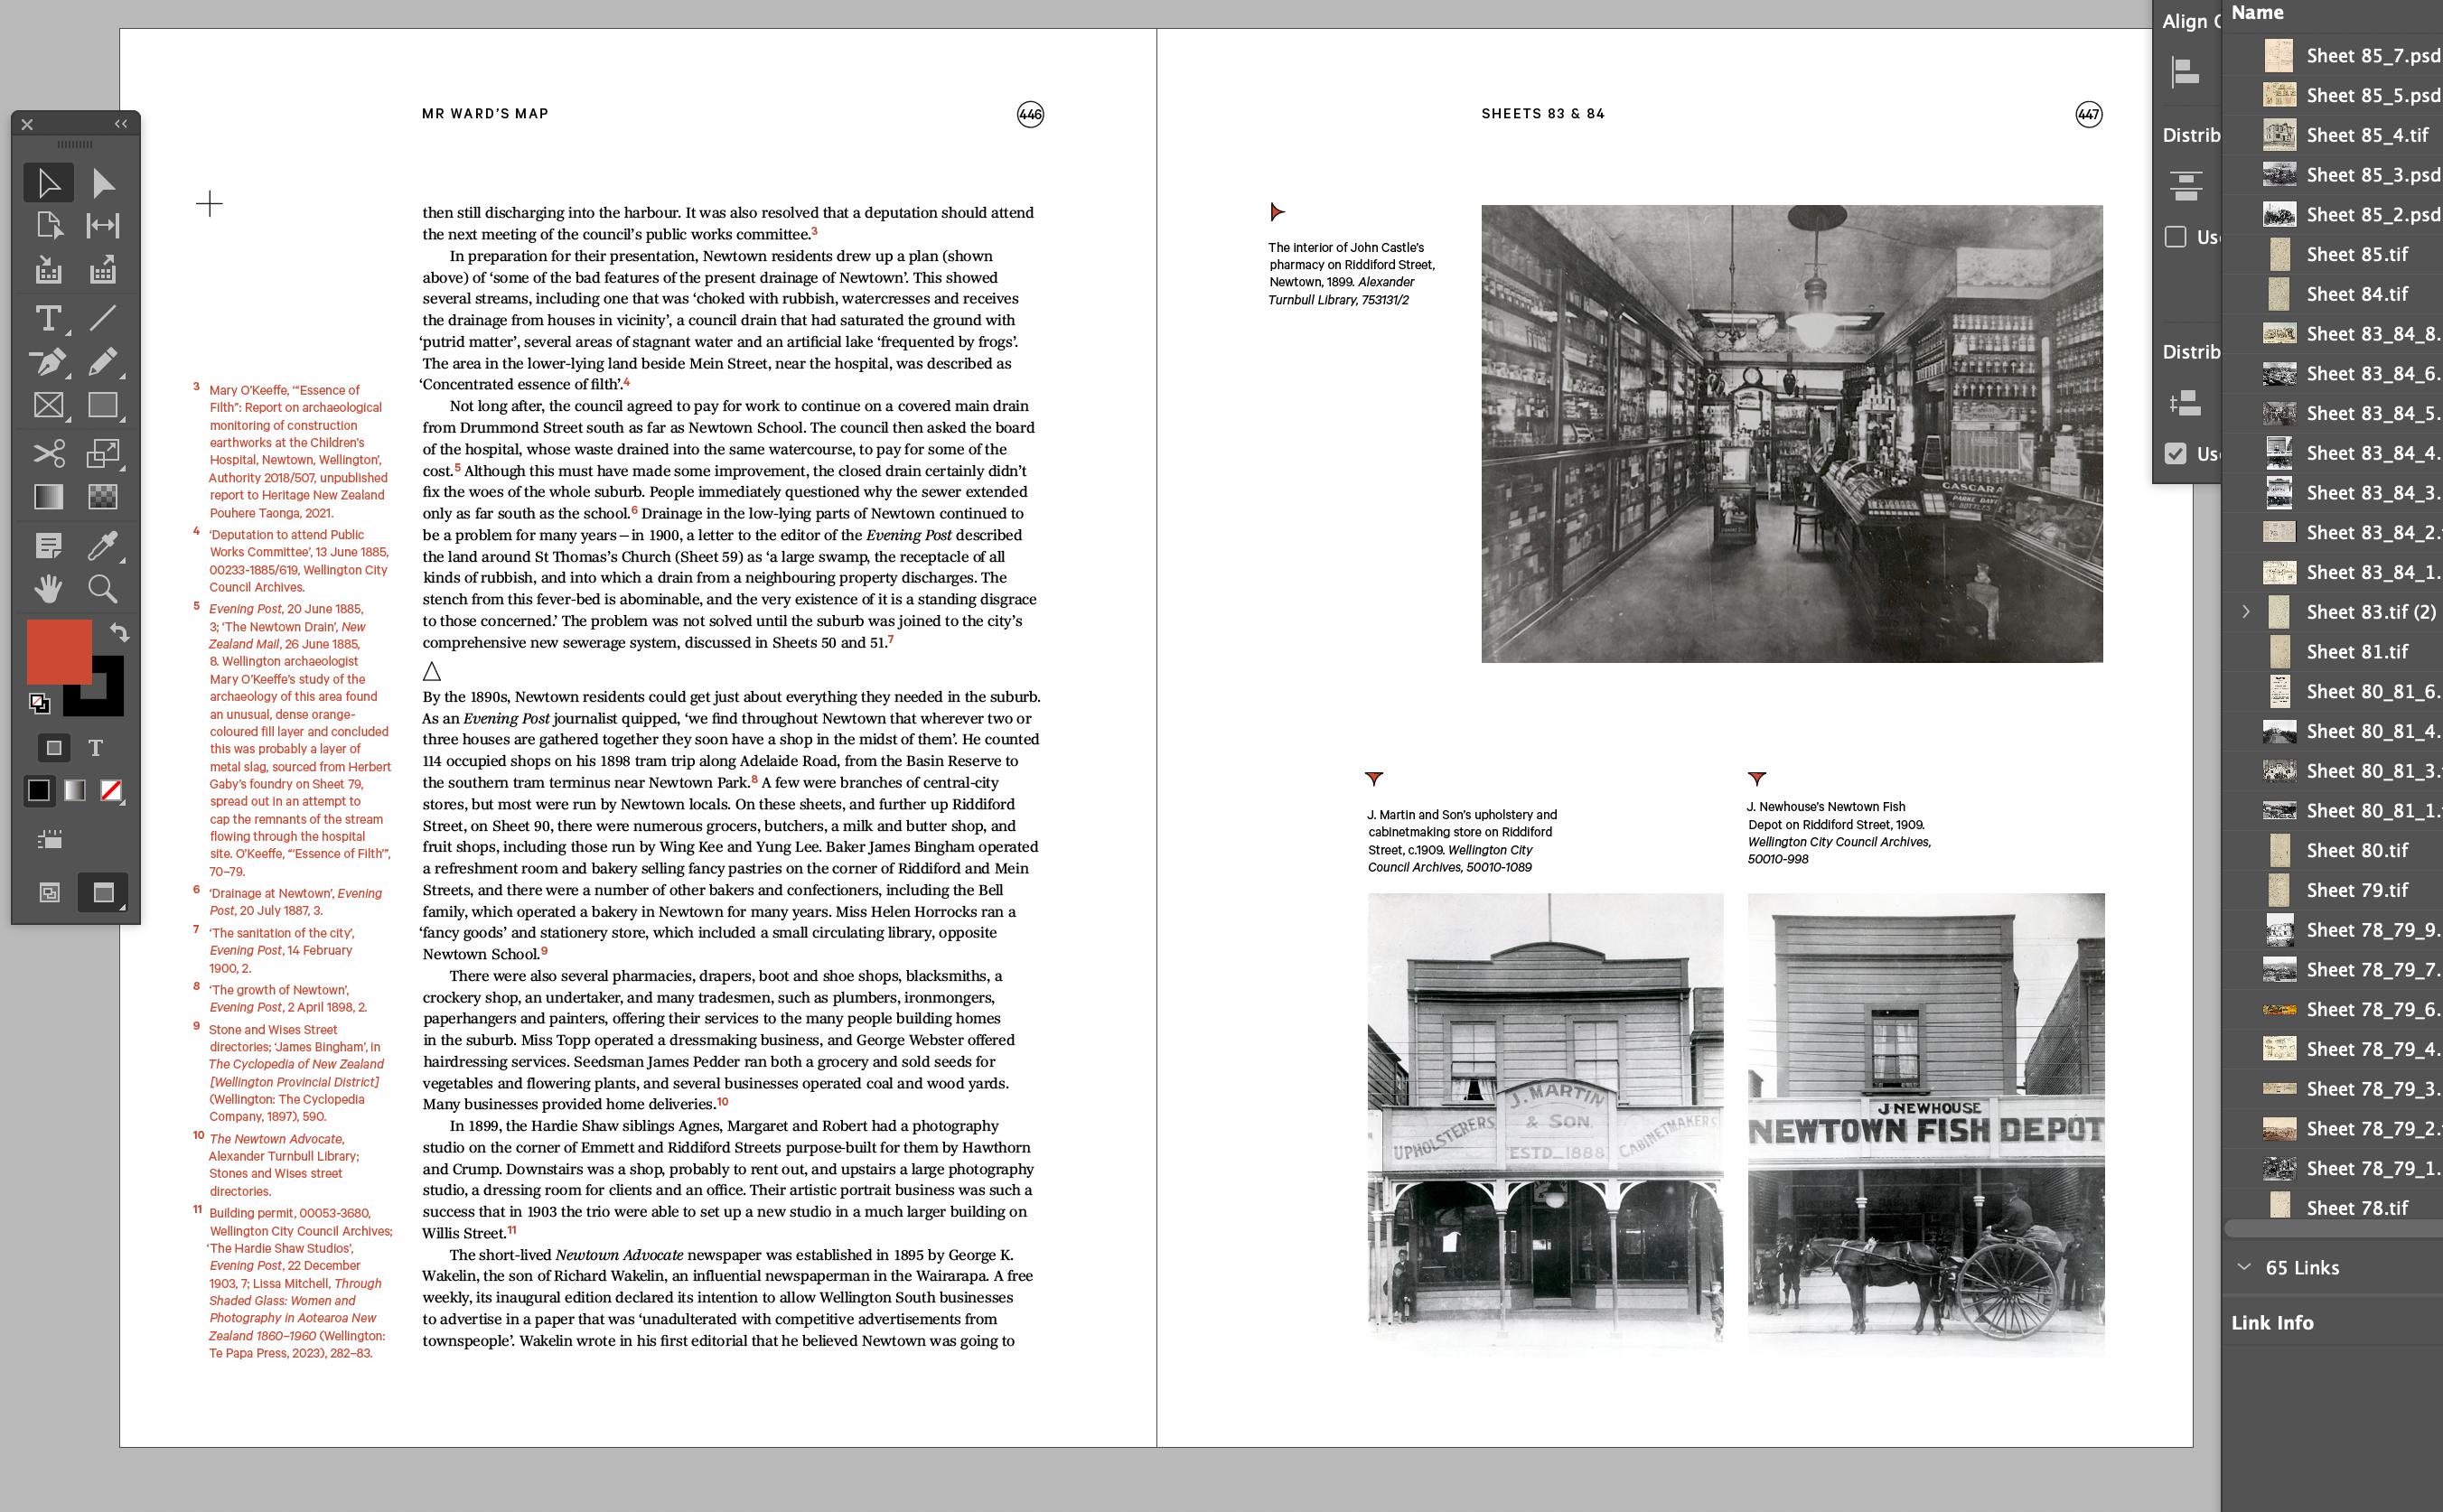Select Sheet 81.tif link row
Image resolution: width=2443 pixels, height=1512 pixels.
[2333, 651]
